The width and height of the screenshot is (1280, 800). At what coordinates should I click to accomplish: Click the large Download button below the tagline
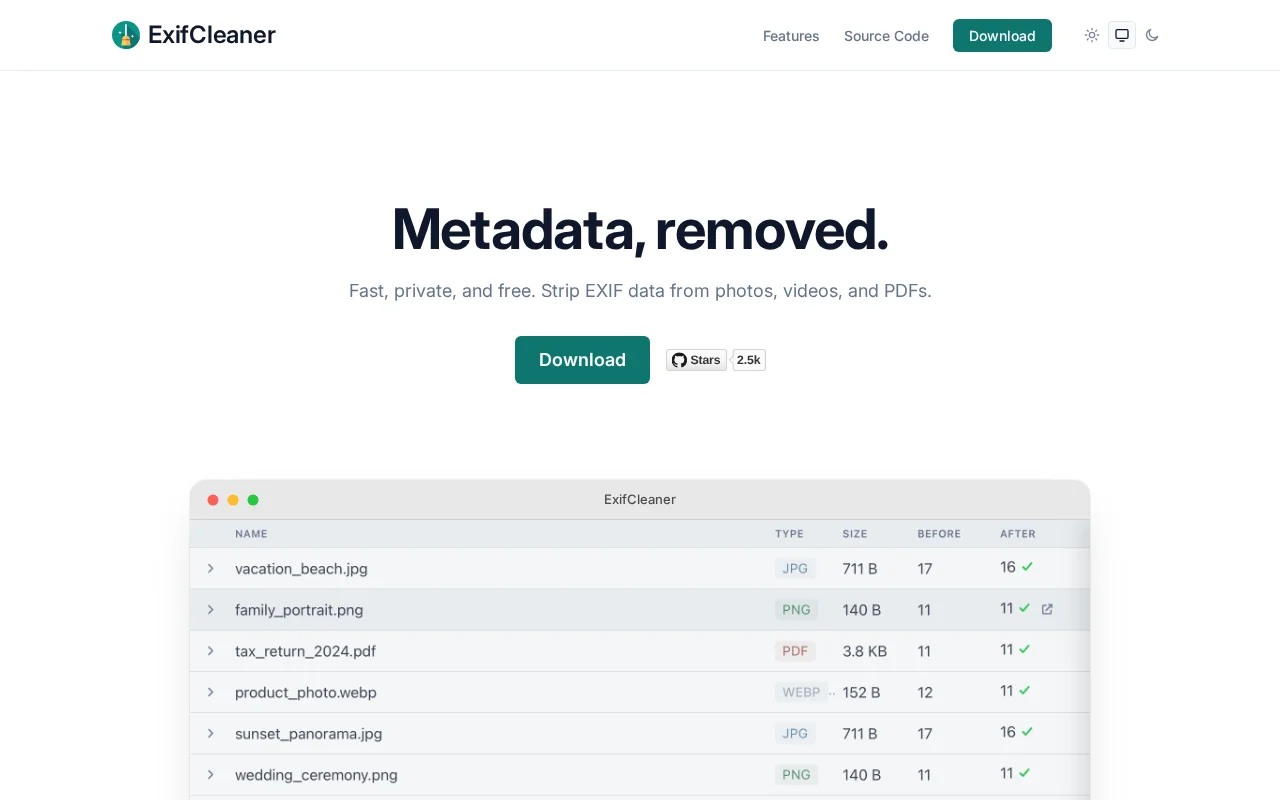point(582,360)
